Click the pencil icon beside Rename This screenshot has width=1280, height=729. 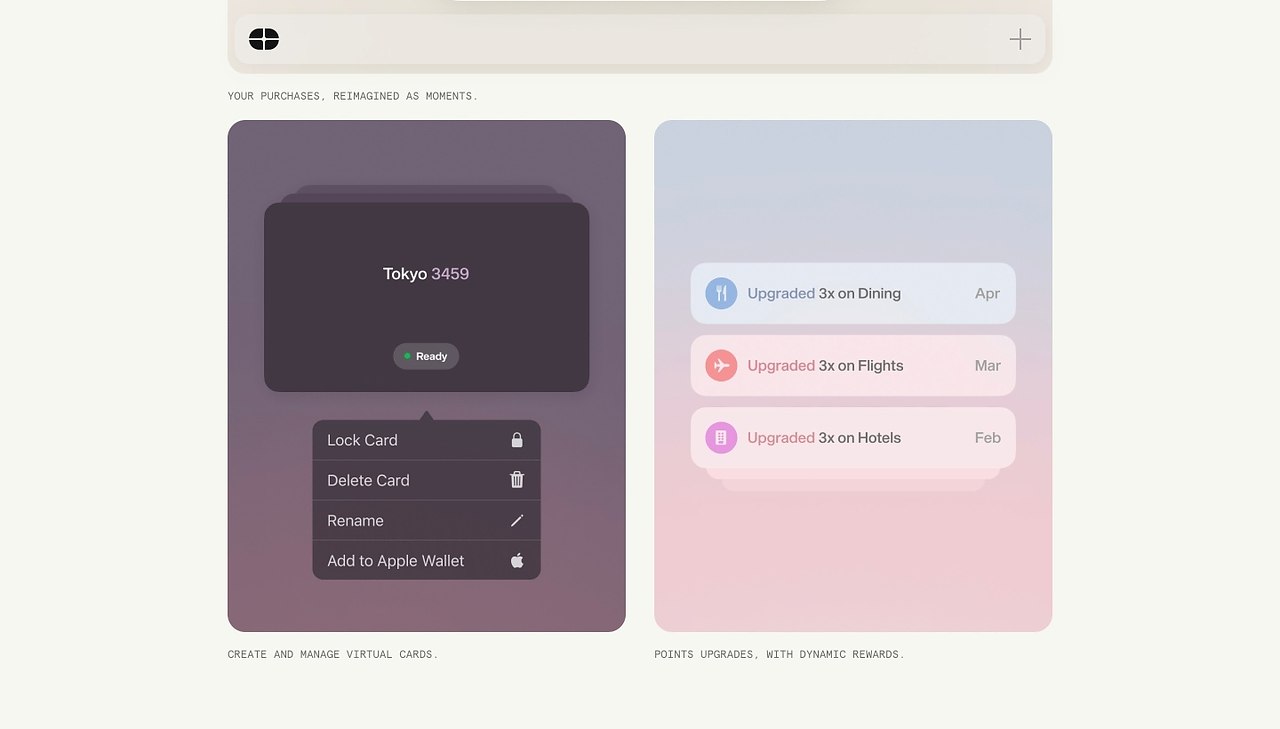(x=517, y=520)
